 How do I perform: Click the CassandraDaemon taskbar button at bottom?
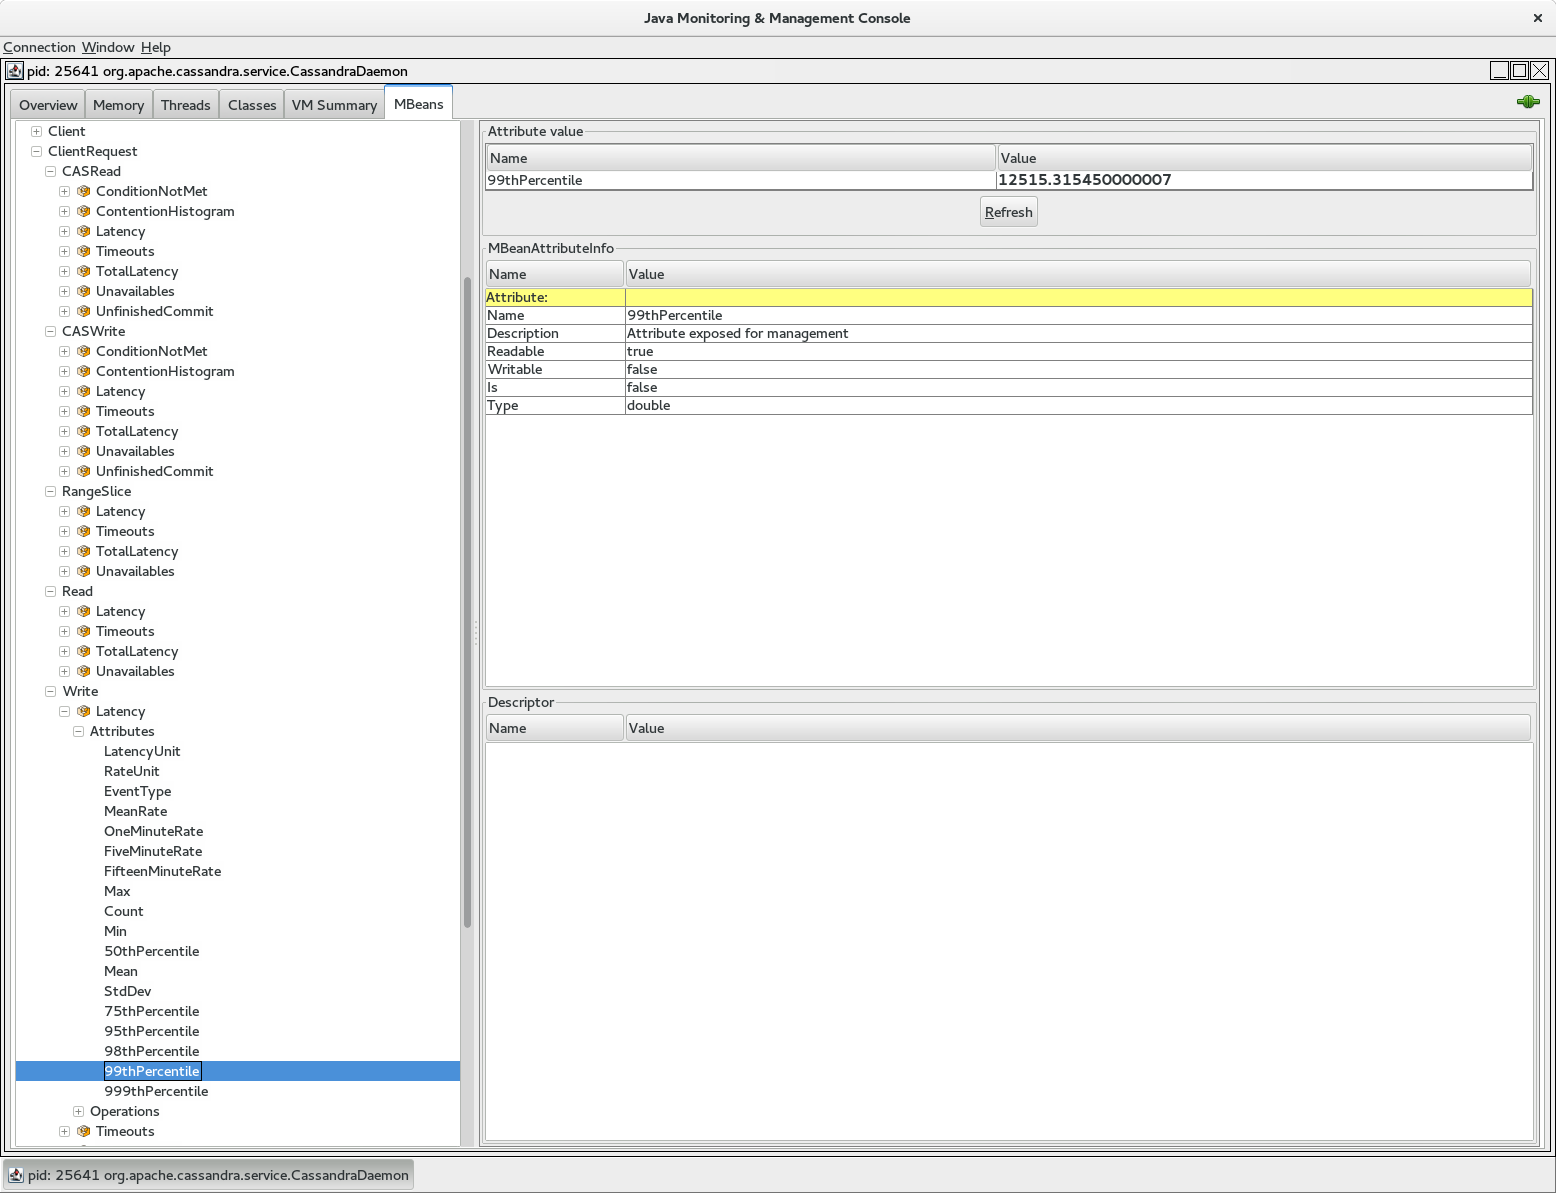point(208,1175)
